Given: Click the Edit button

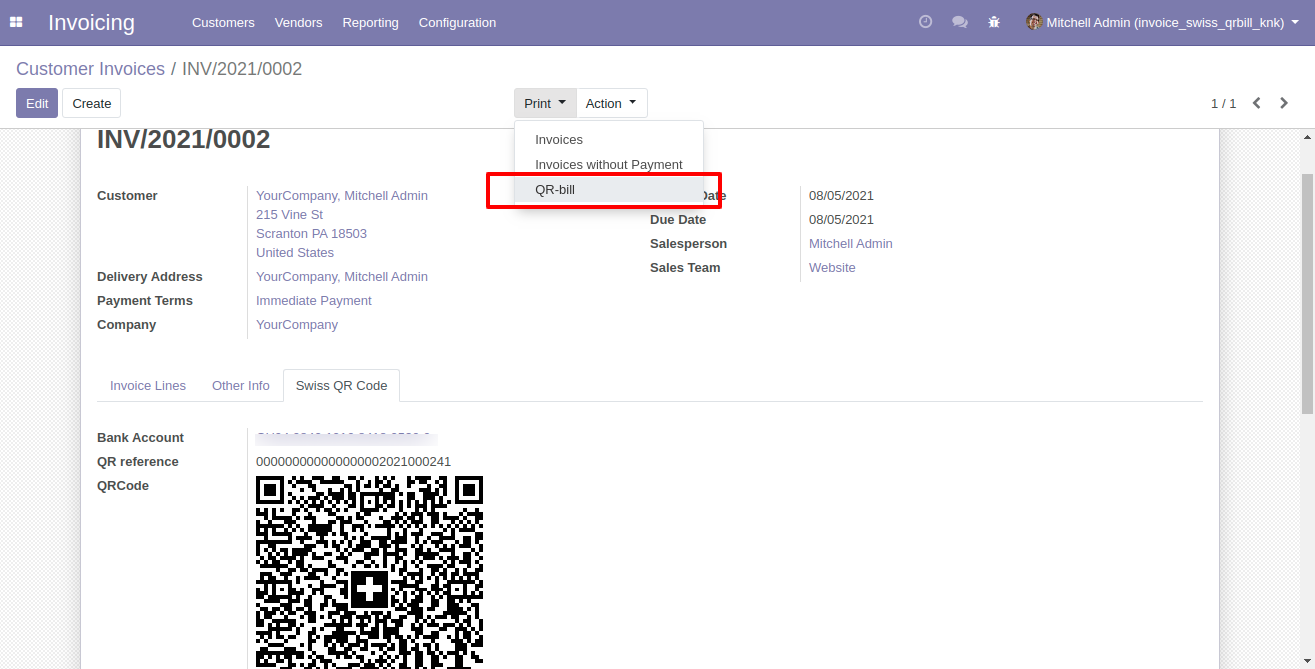Looking at the screenshot, I should click(x=37, y=103).
